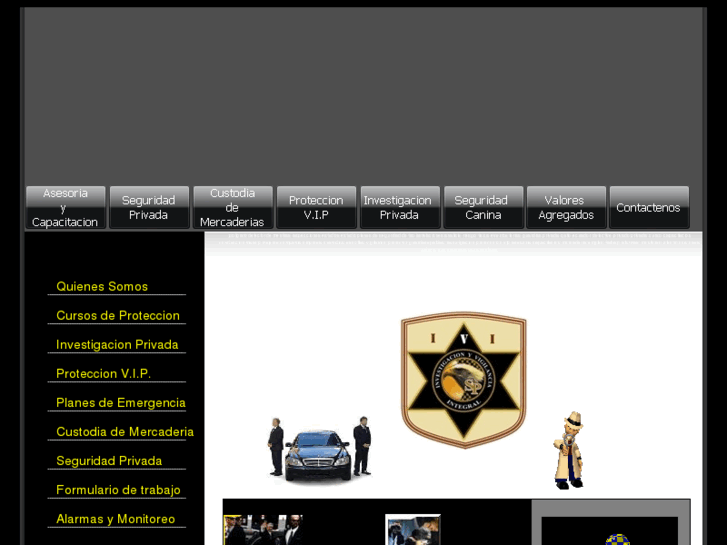This screenshot has height=545, width=727.
Task: Click the IVI shield star badge logo
Action: click(464, 380)
